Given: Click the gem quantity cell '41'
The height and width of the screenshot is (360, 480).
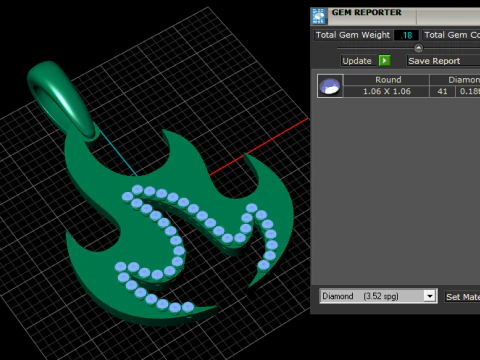Looking at the screenshot, I should [x=442, y=91].
